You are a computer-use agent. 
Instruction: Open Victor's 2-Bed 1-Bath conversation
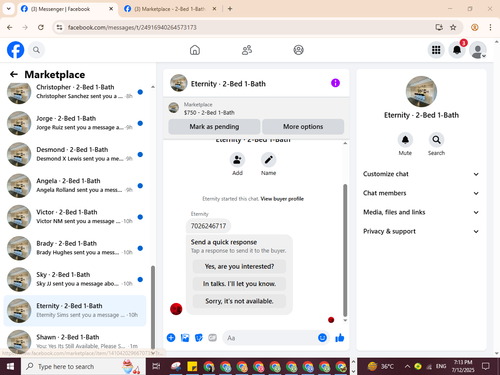(75, 217)
